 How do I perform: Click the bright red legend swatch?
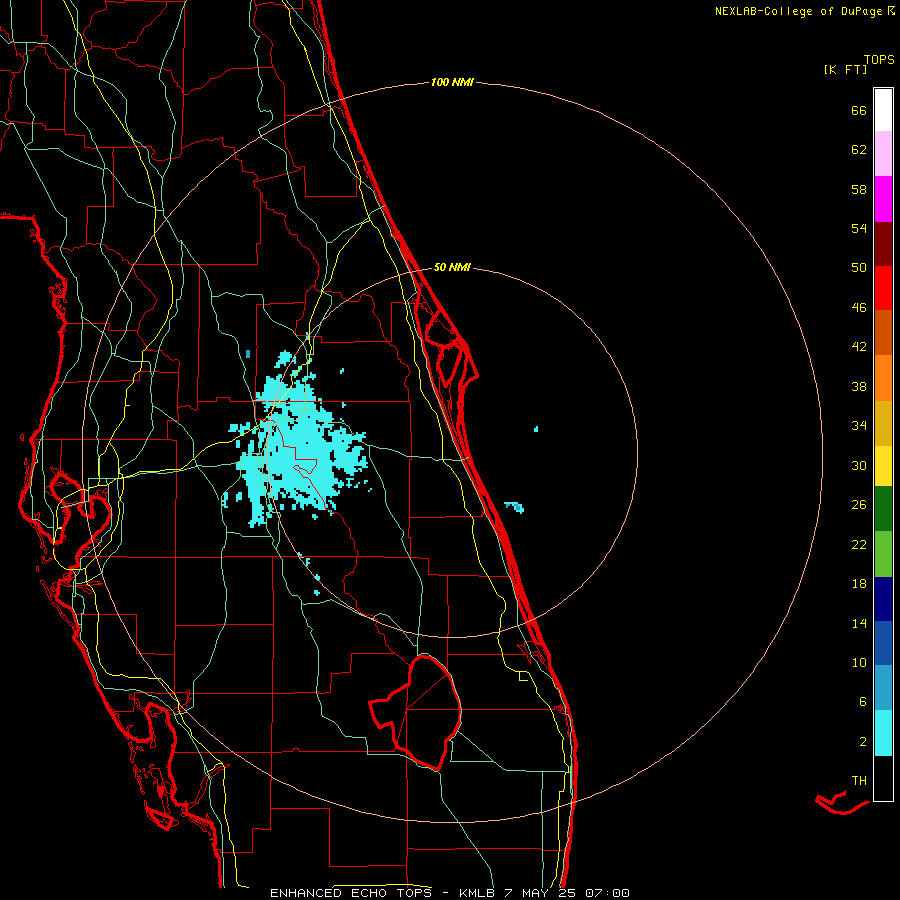(883, 288)
